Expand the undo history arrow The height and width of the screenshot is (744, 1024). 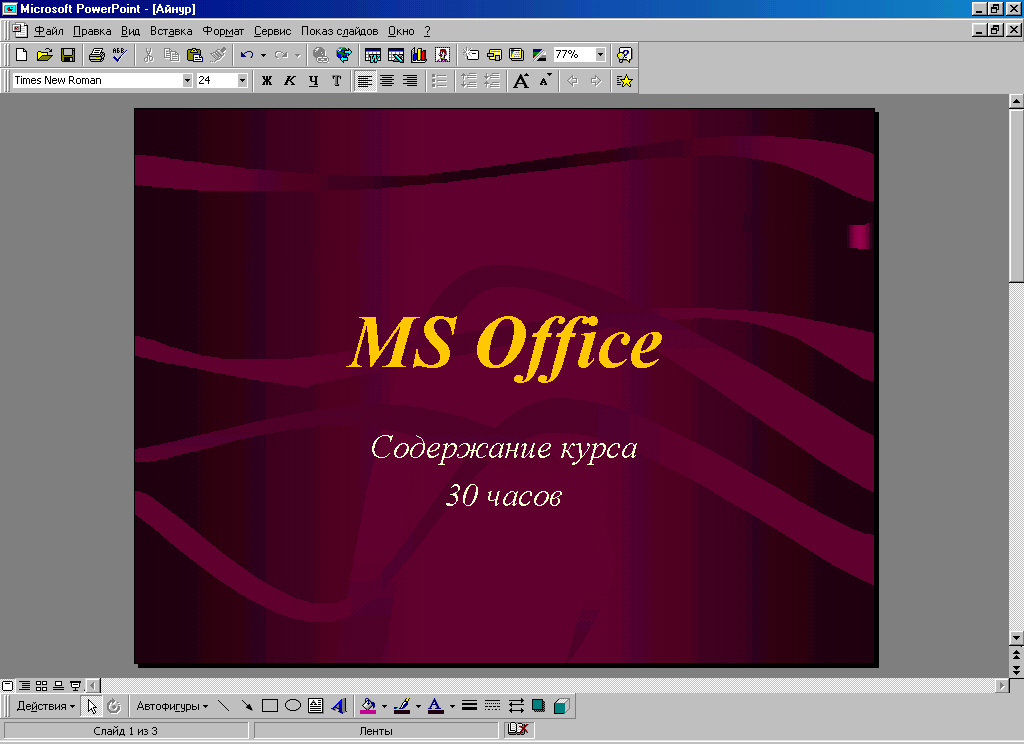click(x=263, y=55)
